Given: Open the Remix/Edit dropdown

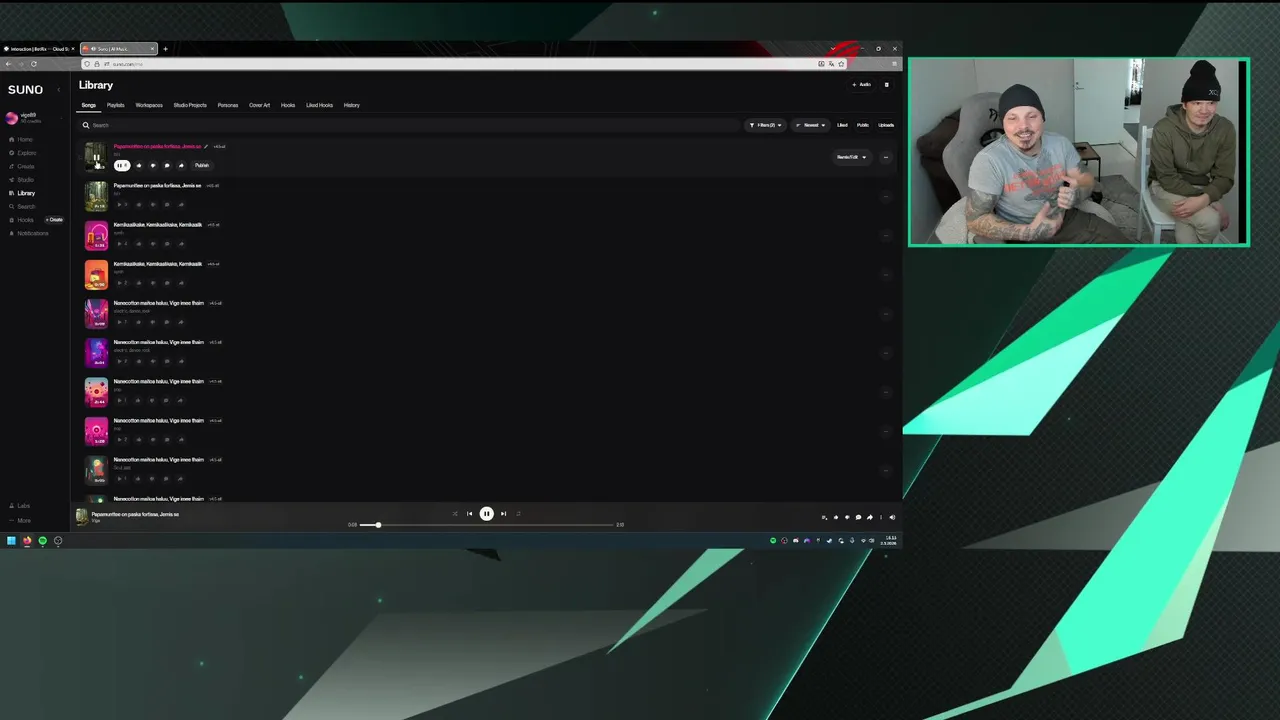Looking at the screenshot, I should click(x=851, y=157).
